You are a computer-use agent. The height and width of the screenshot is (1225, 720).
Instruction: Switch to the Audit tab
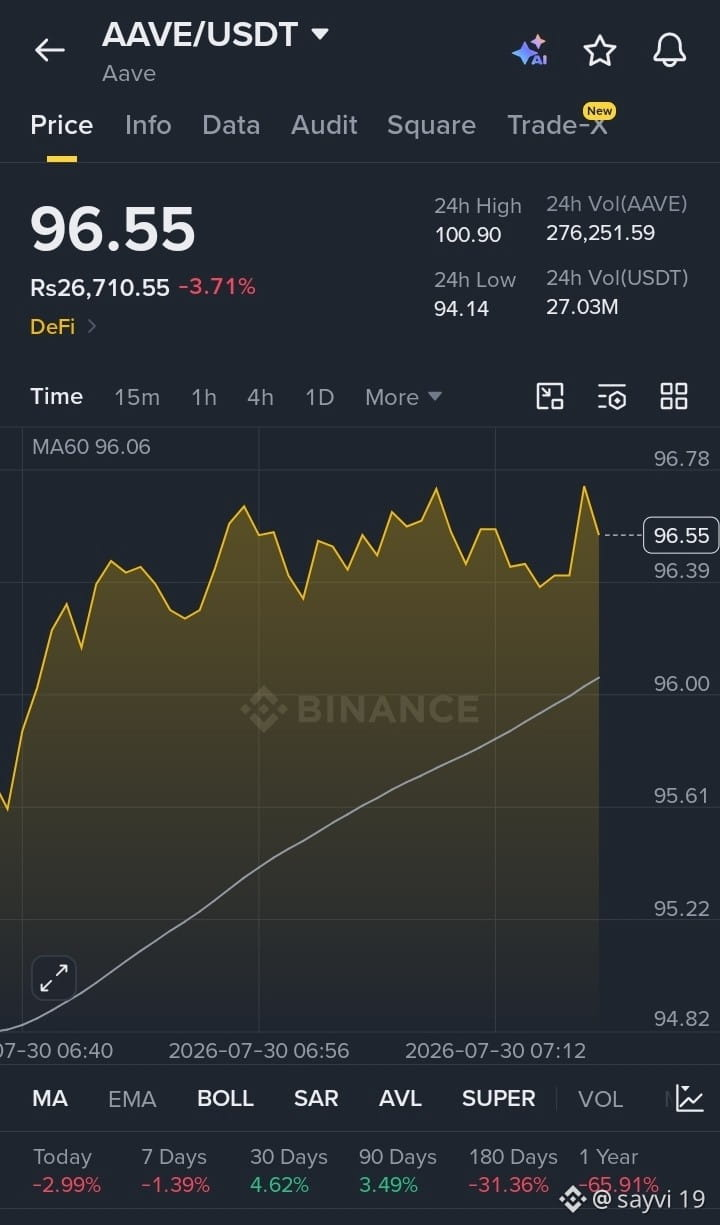click(324, 125)
